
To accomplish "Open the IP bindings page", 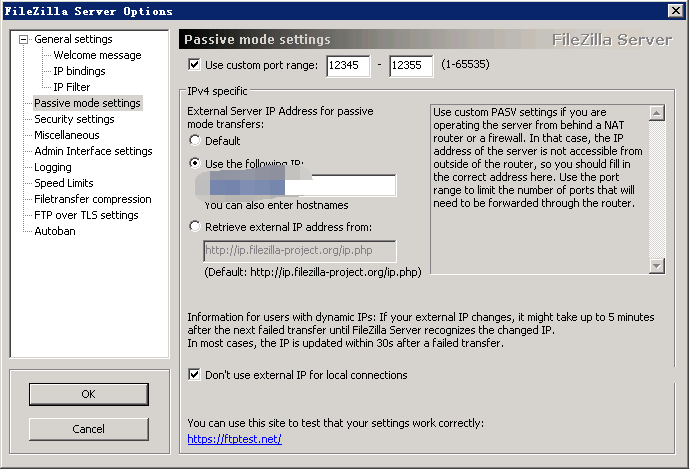I will pos(79,71).
